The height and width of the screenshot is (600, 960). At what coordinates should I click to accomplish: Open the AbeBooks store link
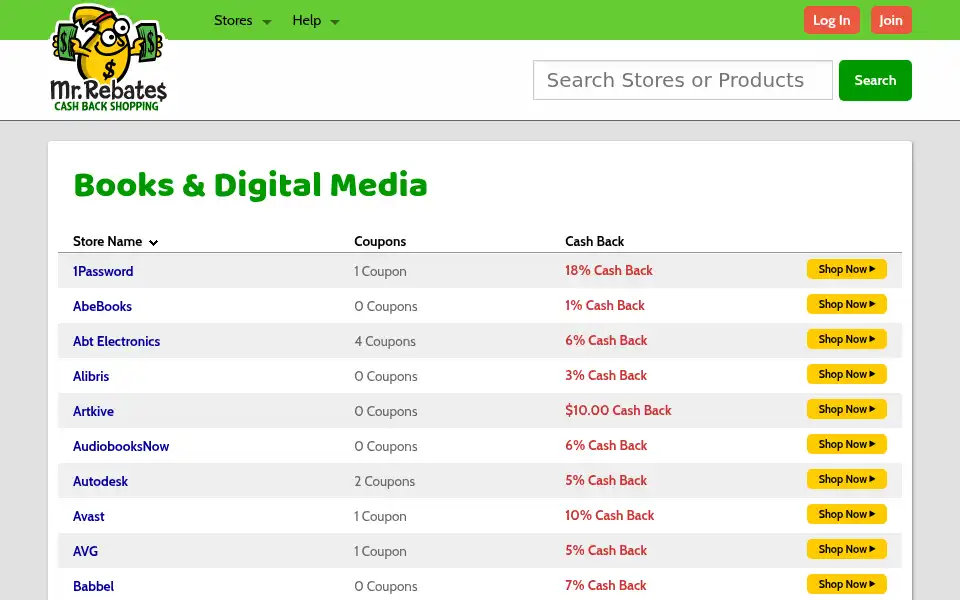[102, 306]
